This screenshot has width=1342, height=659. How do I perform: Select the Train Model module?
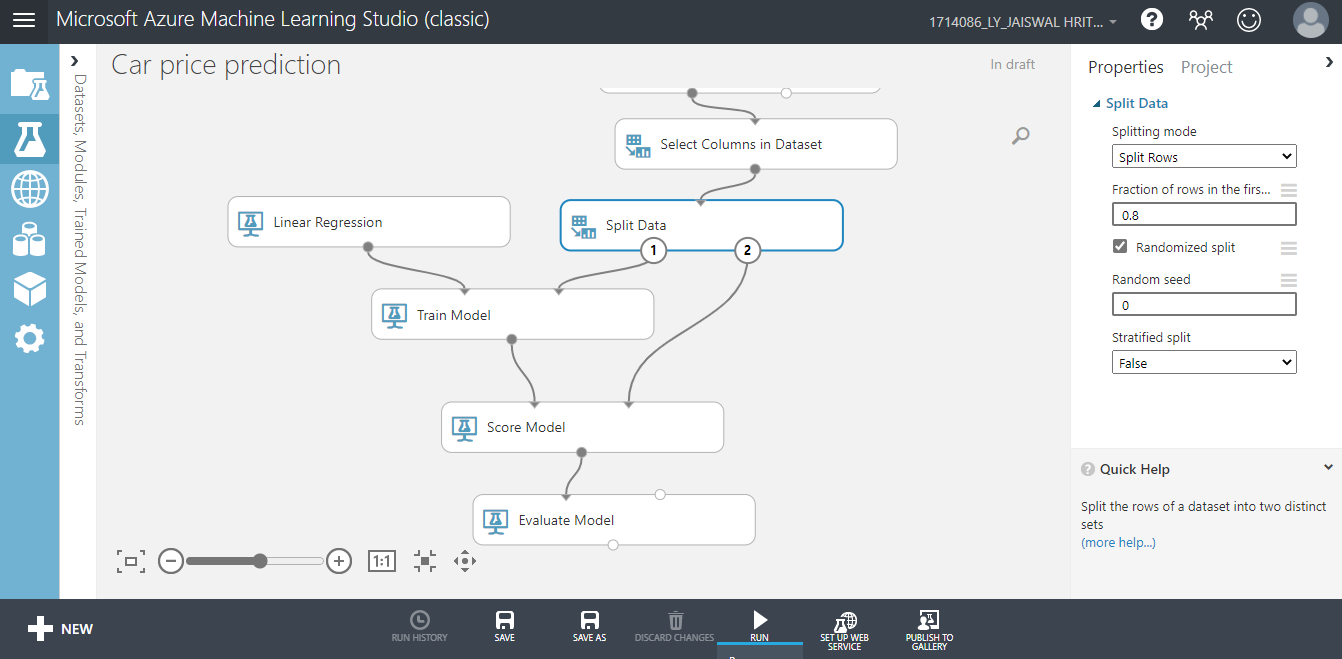(x=512, y=315)
